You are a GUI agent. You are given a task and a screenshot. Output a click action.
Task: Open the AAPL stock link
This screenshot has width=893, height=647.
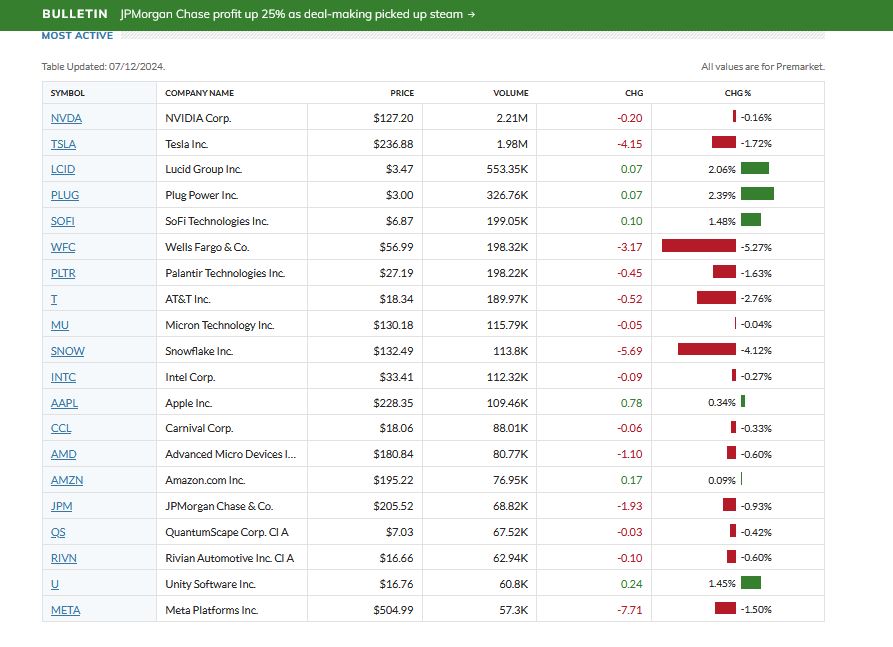[64, 404]
